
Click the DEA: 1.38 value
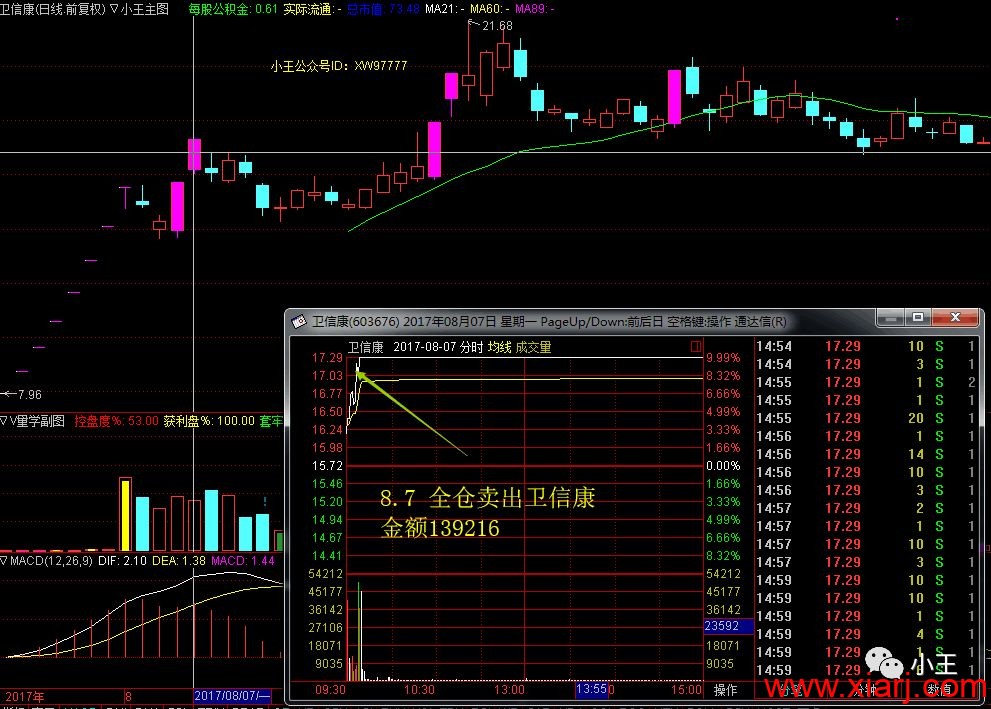pos(179,561)
